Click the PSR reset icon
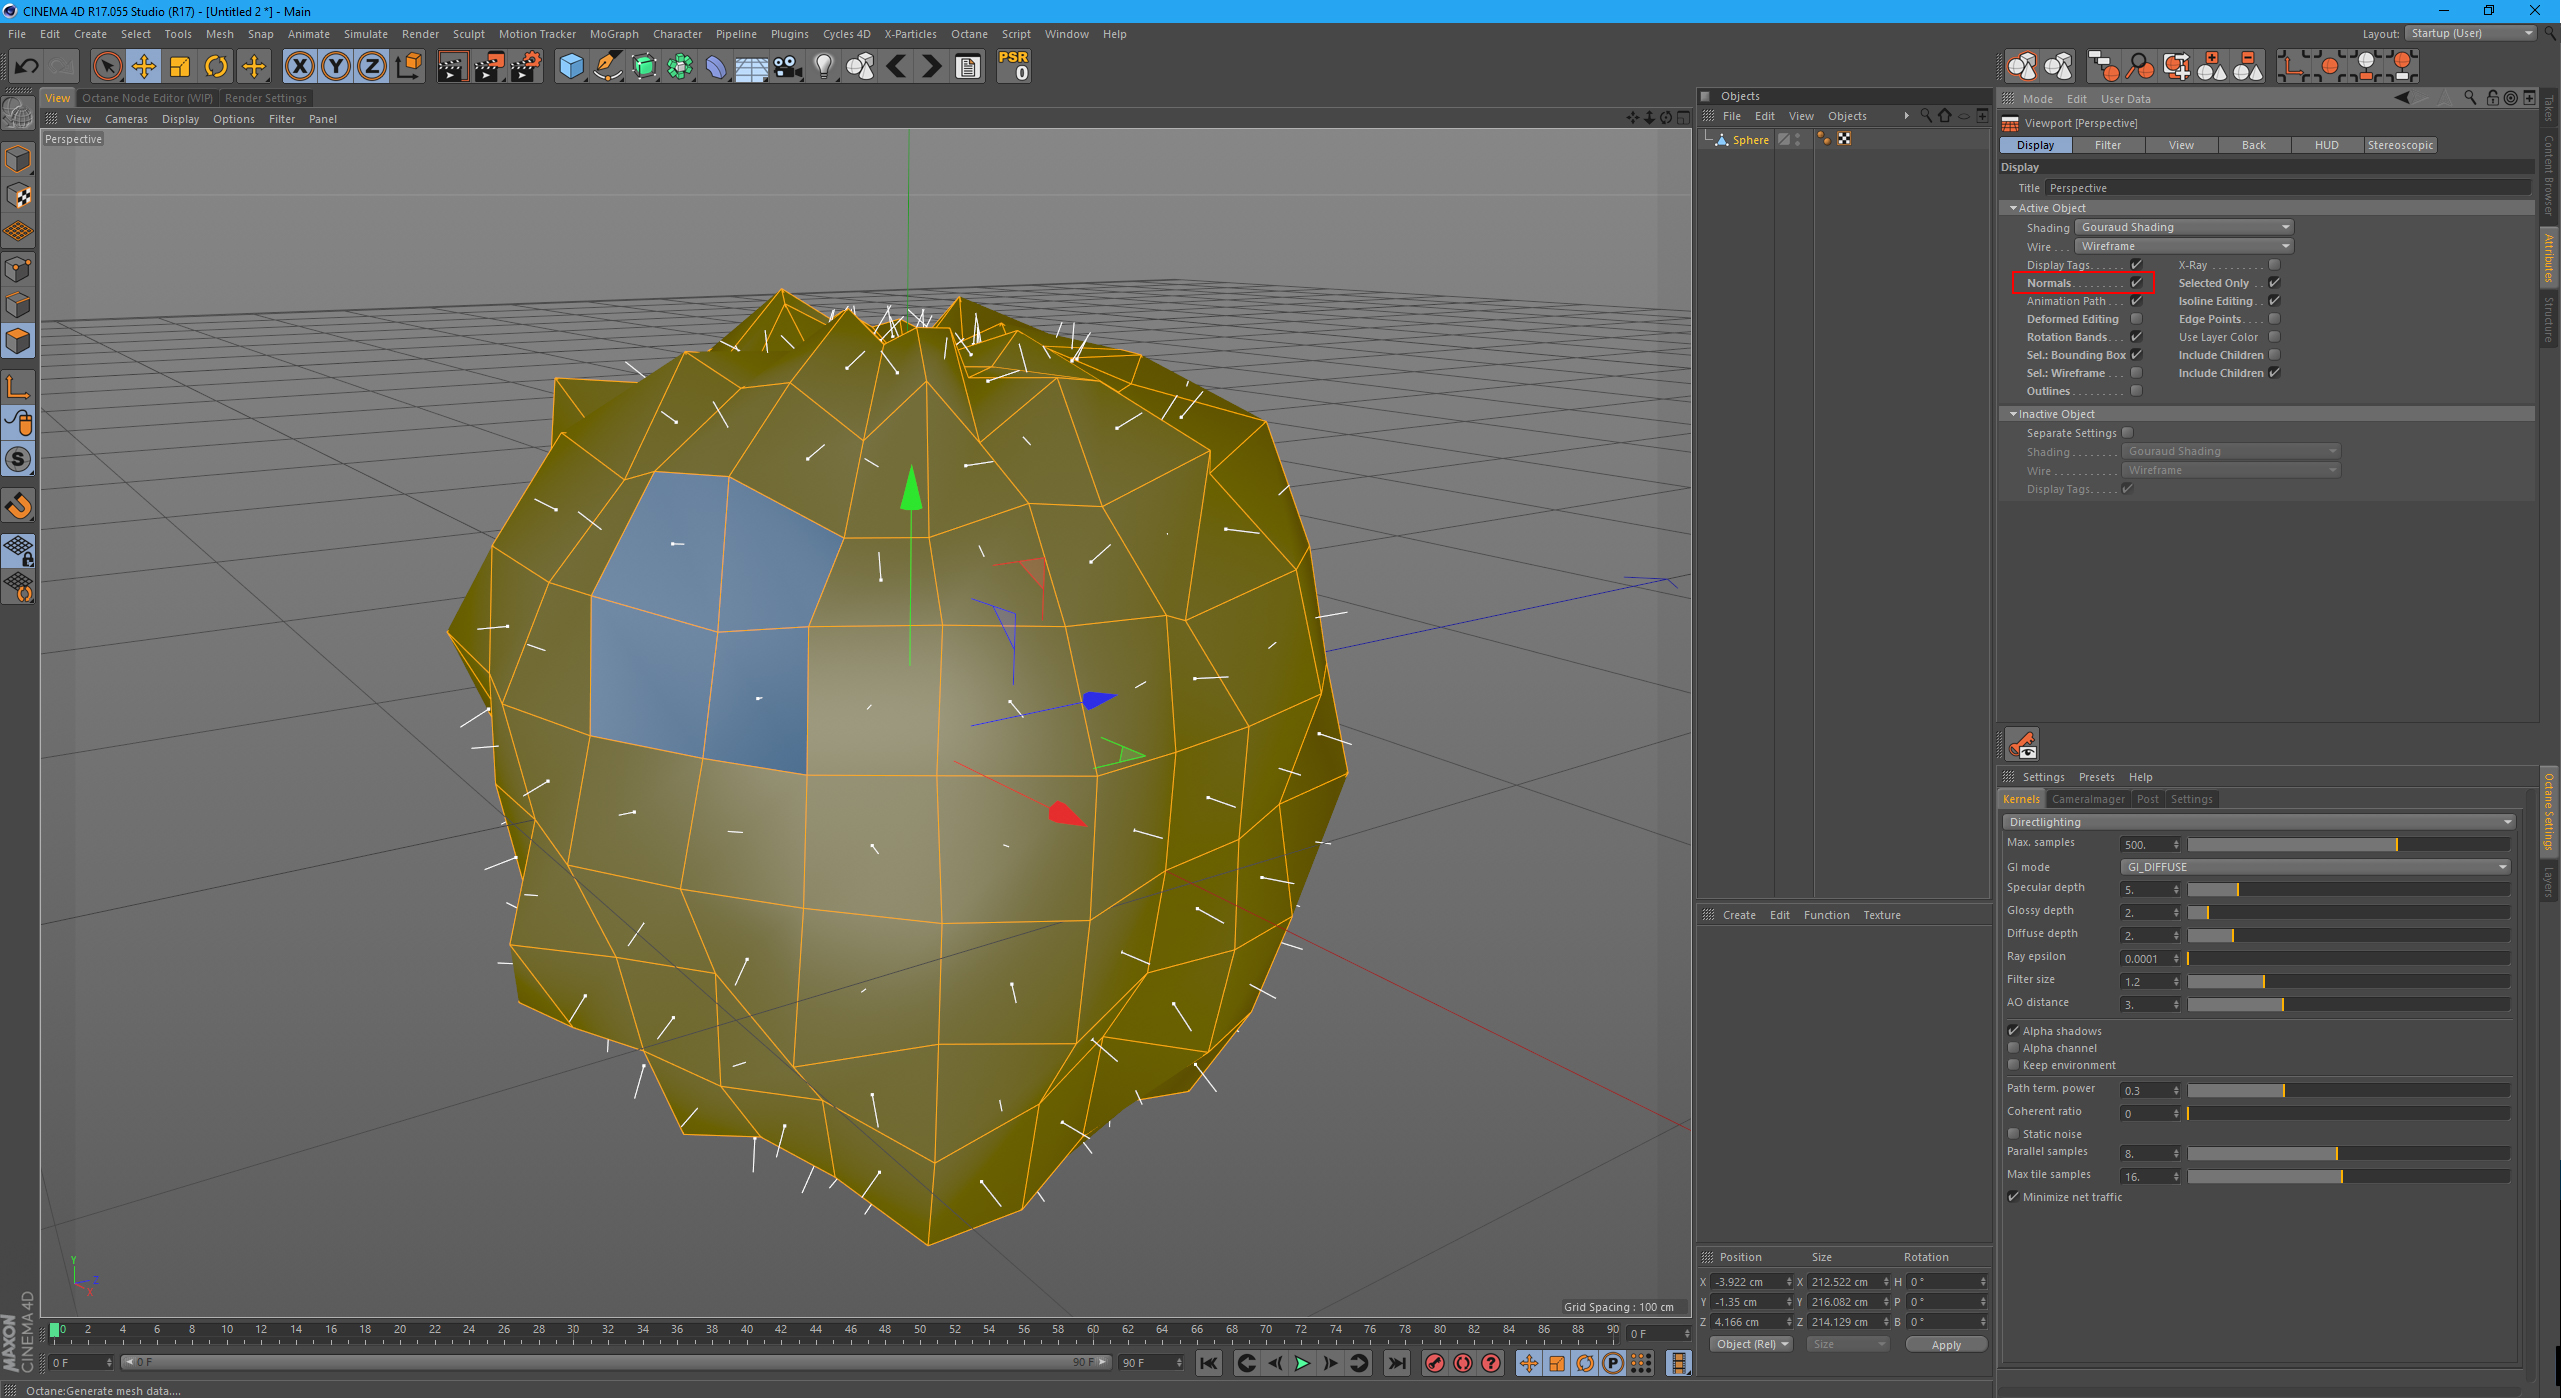Viewport: 2561px width, 1398px height. pos(1013,66)
